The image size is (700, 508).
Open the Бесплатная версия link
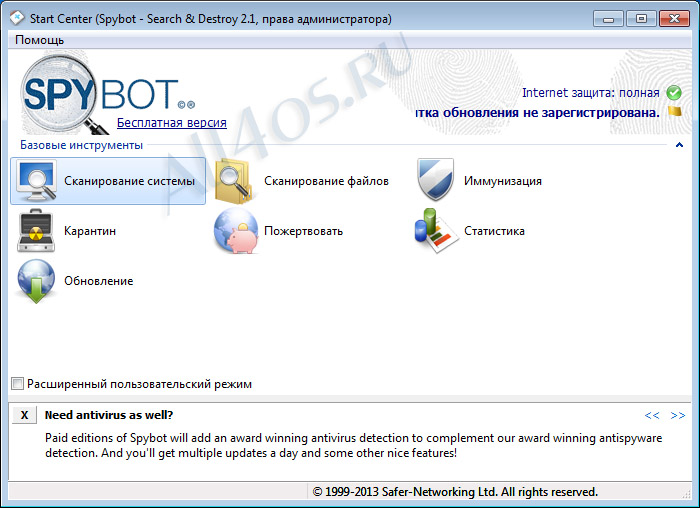172,122
